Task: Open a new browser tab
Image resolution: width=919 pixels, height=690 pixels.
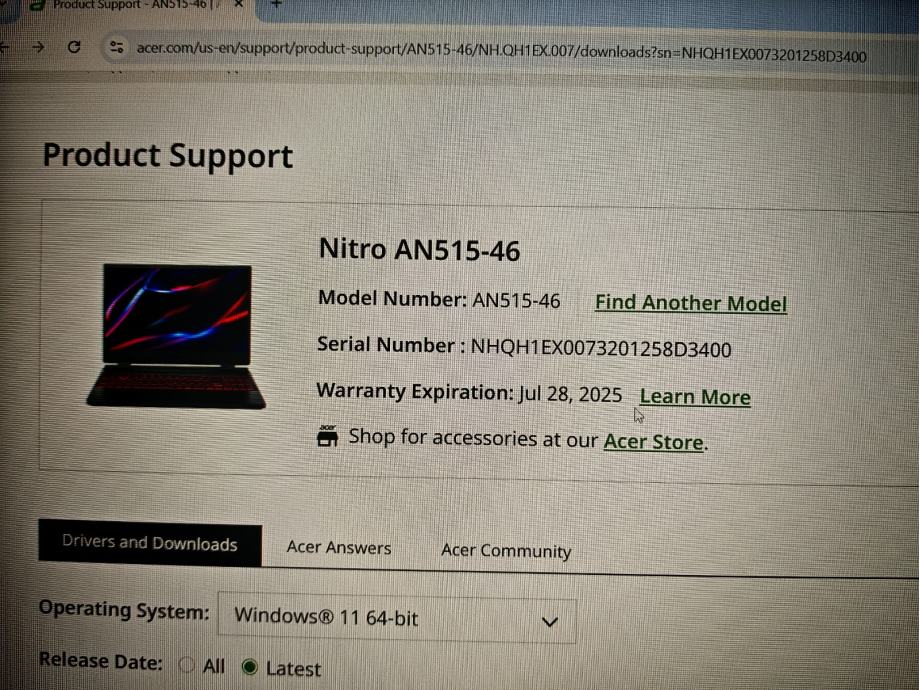Action: [x=276, y=4]
